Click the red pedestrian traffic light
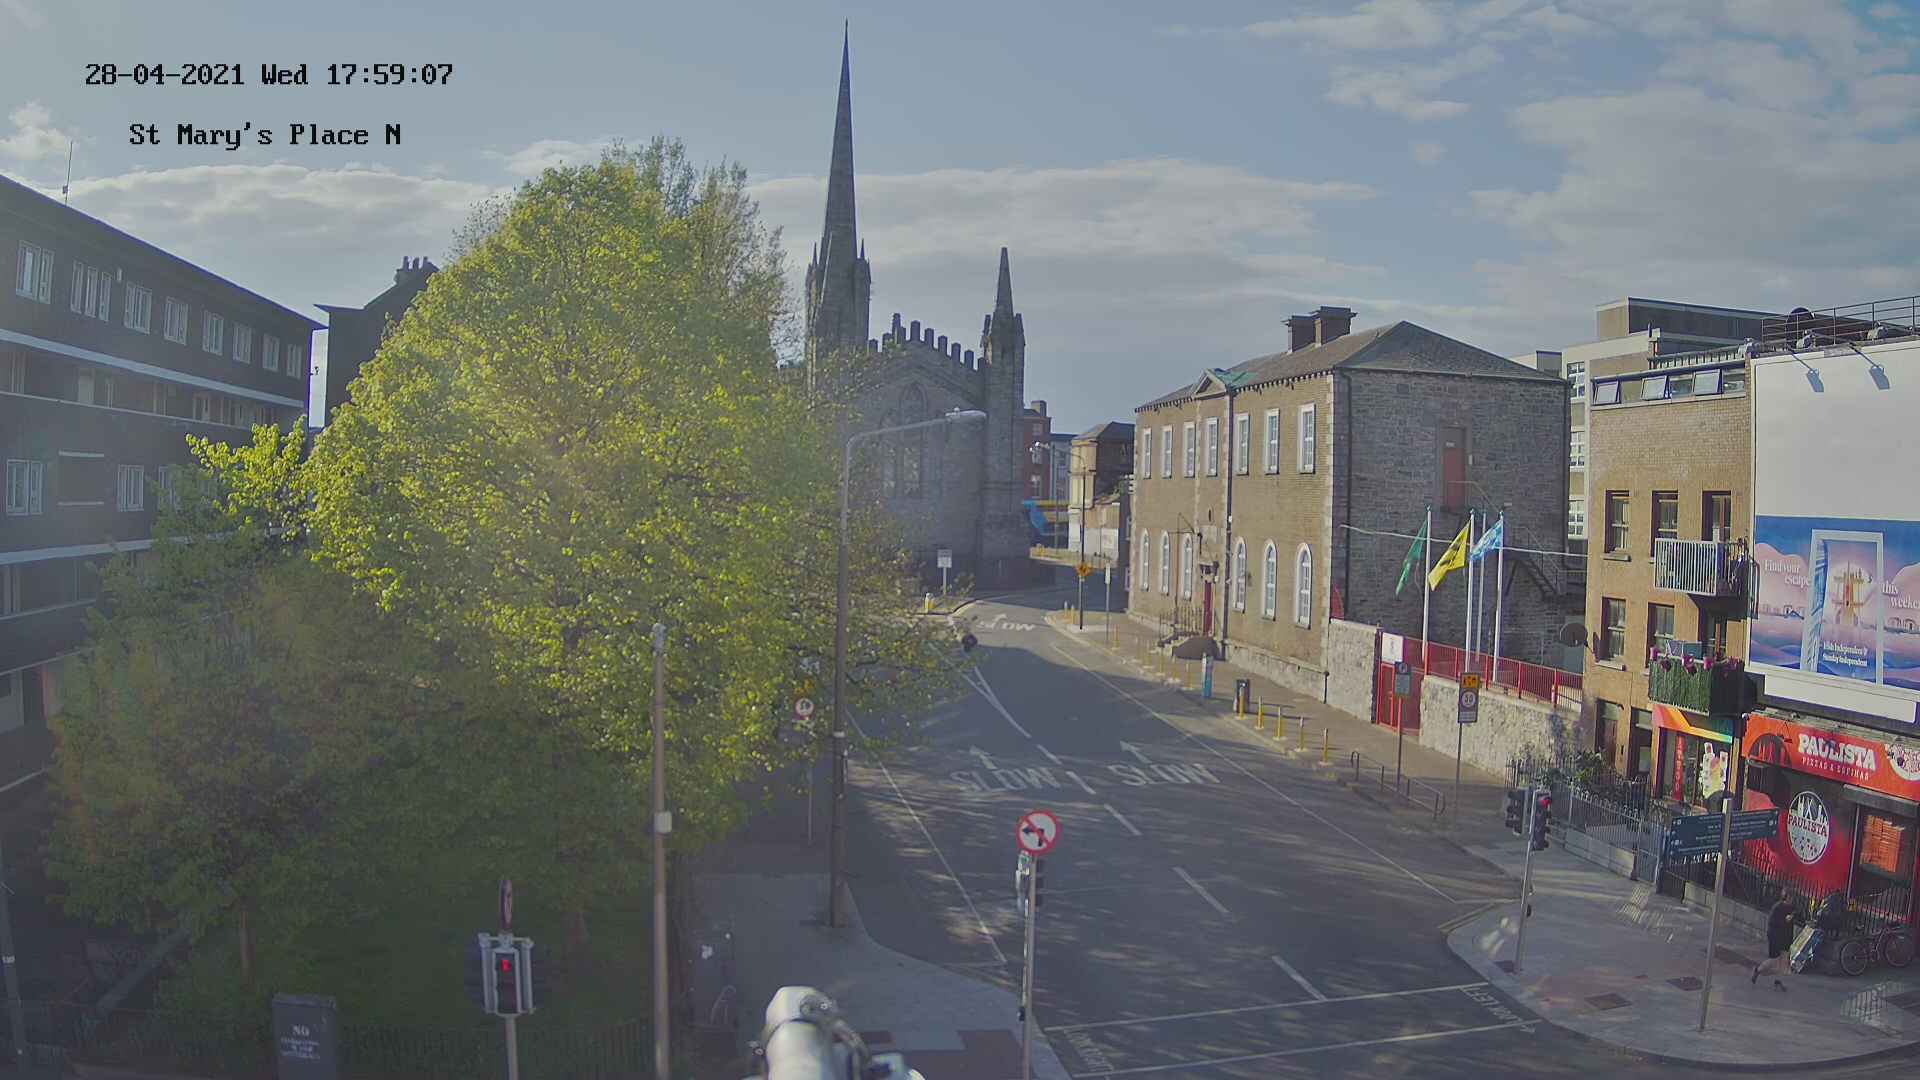1920x1080 pixels. [506, 966]
